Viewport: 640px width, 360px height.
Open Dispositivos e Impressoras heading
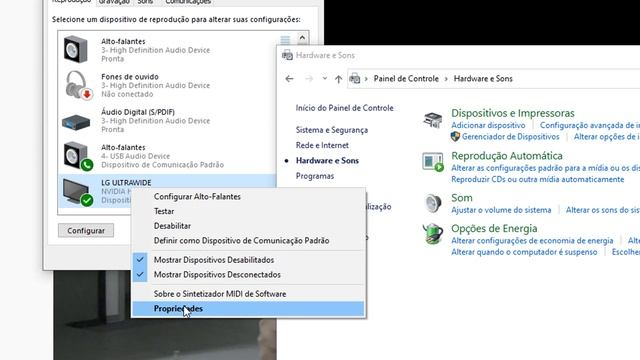[x=513, y=113]
